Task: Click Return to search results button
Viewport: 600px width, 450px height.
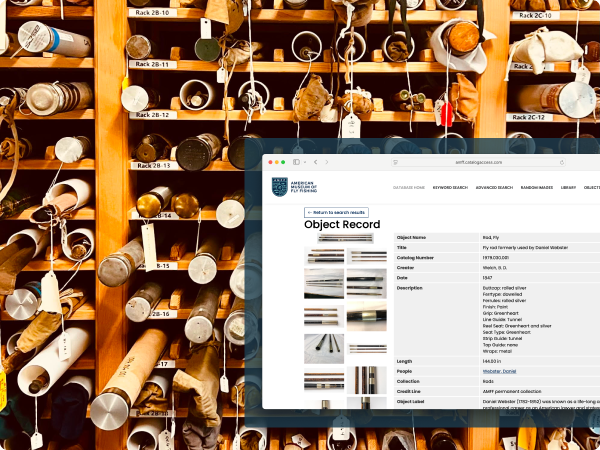Action: [337, 213]
